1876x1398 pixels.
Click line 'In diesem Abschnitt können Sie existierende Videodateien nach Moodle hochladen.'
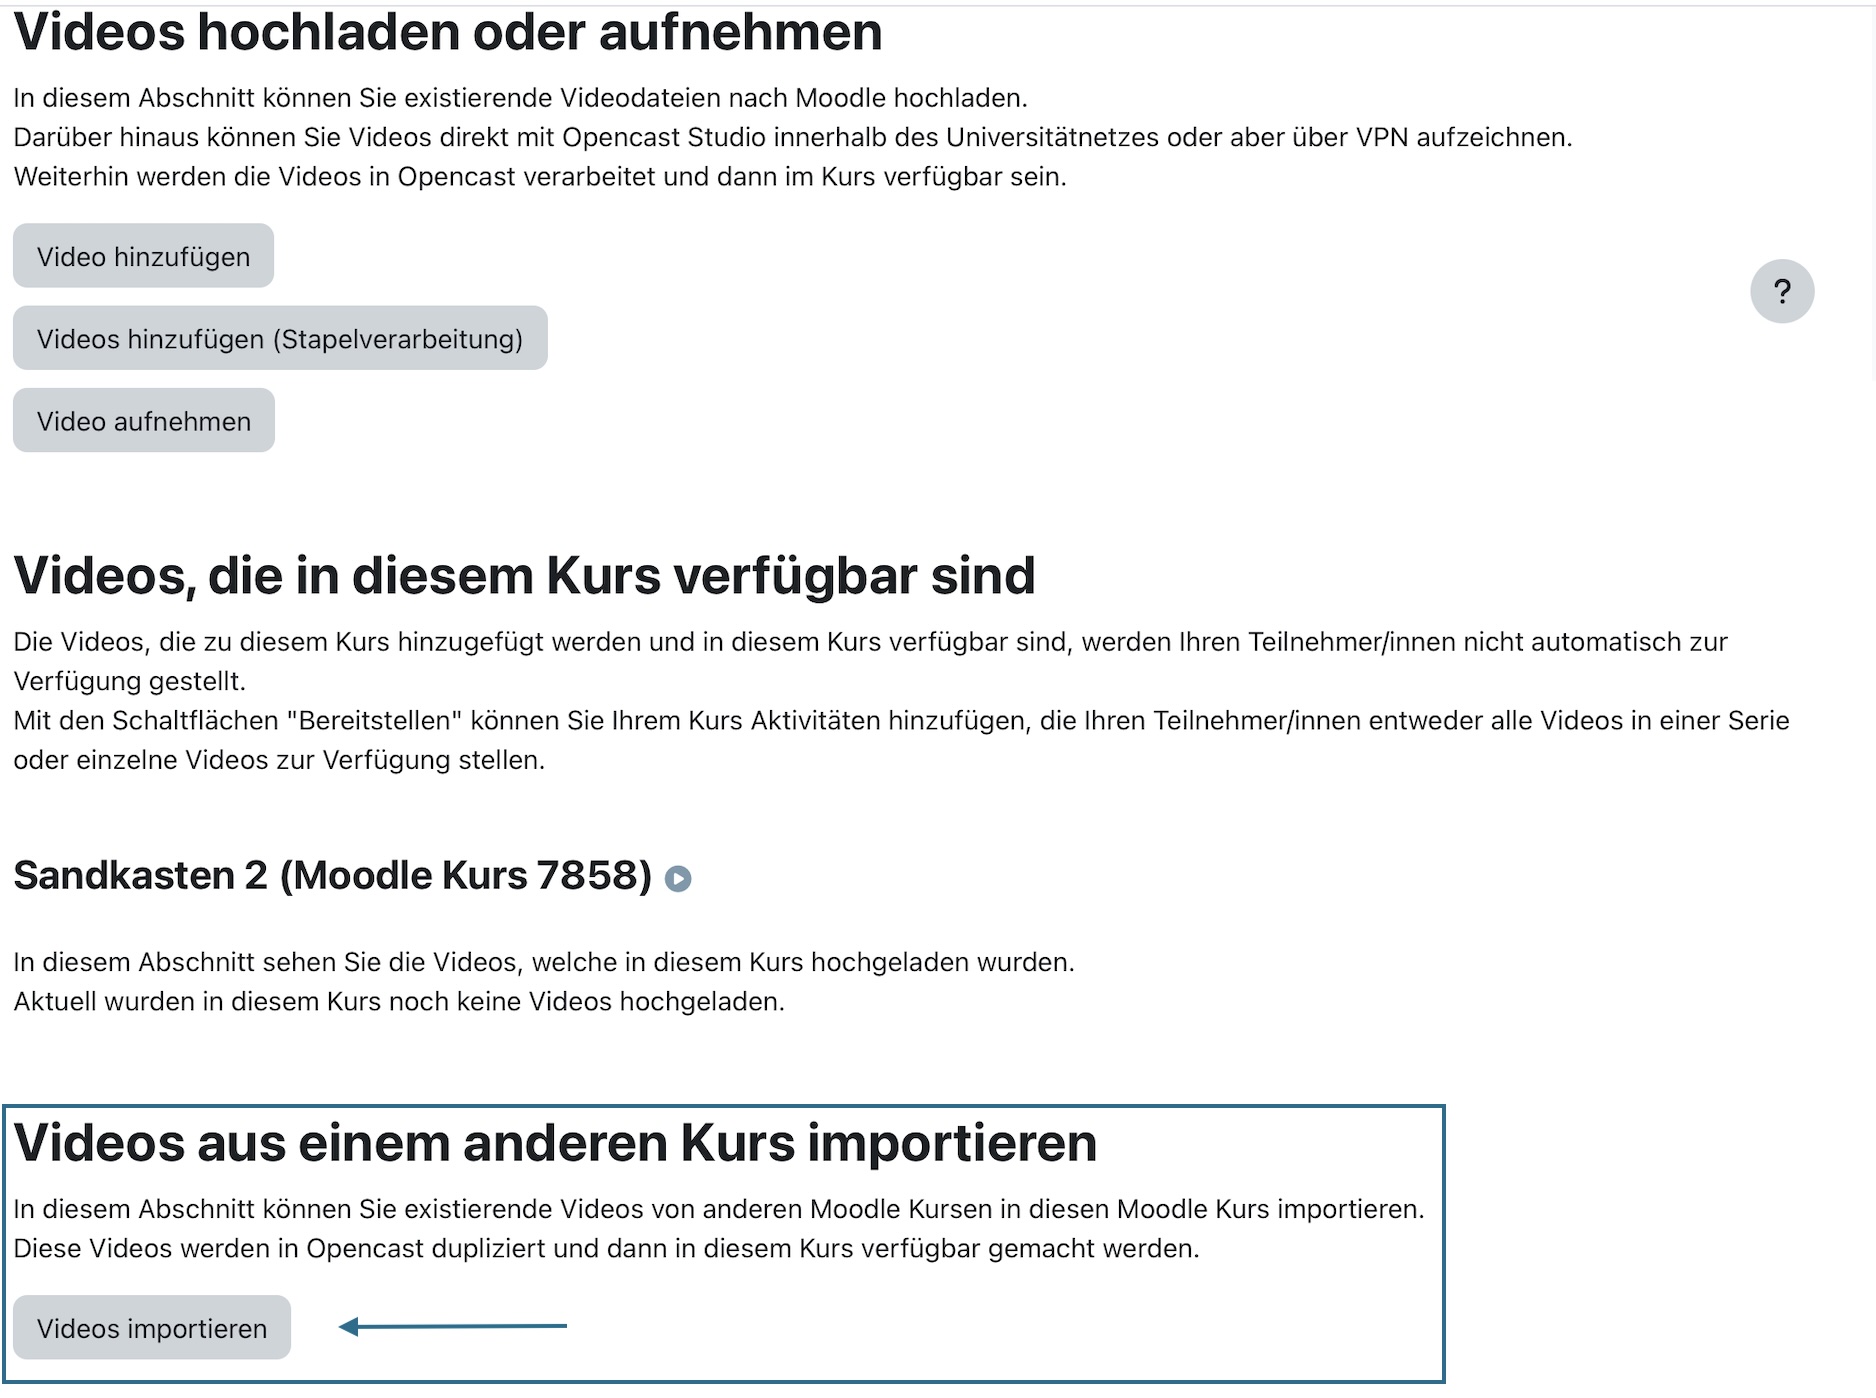[521, 98]
